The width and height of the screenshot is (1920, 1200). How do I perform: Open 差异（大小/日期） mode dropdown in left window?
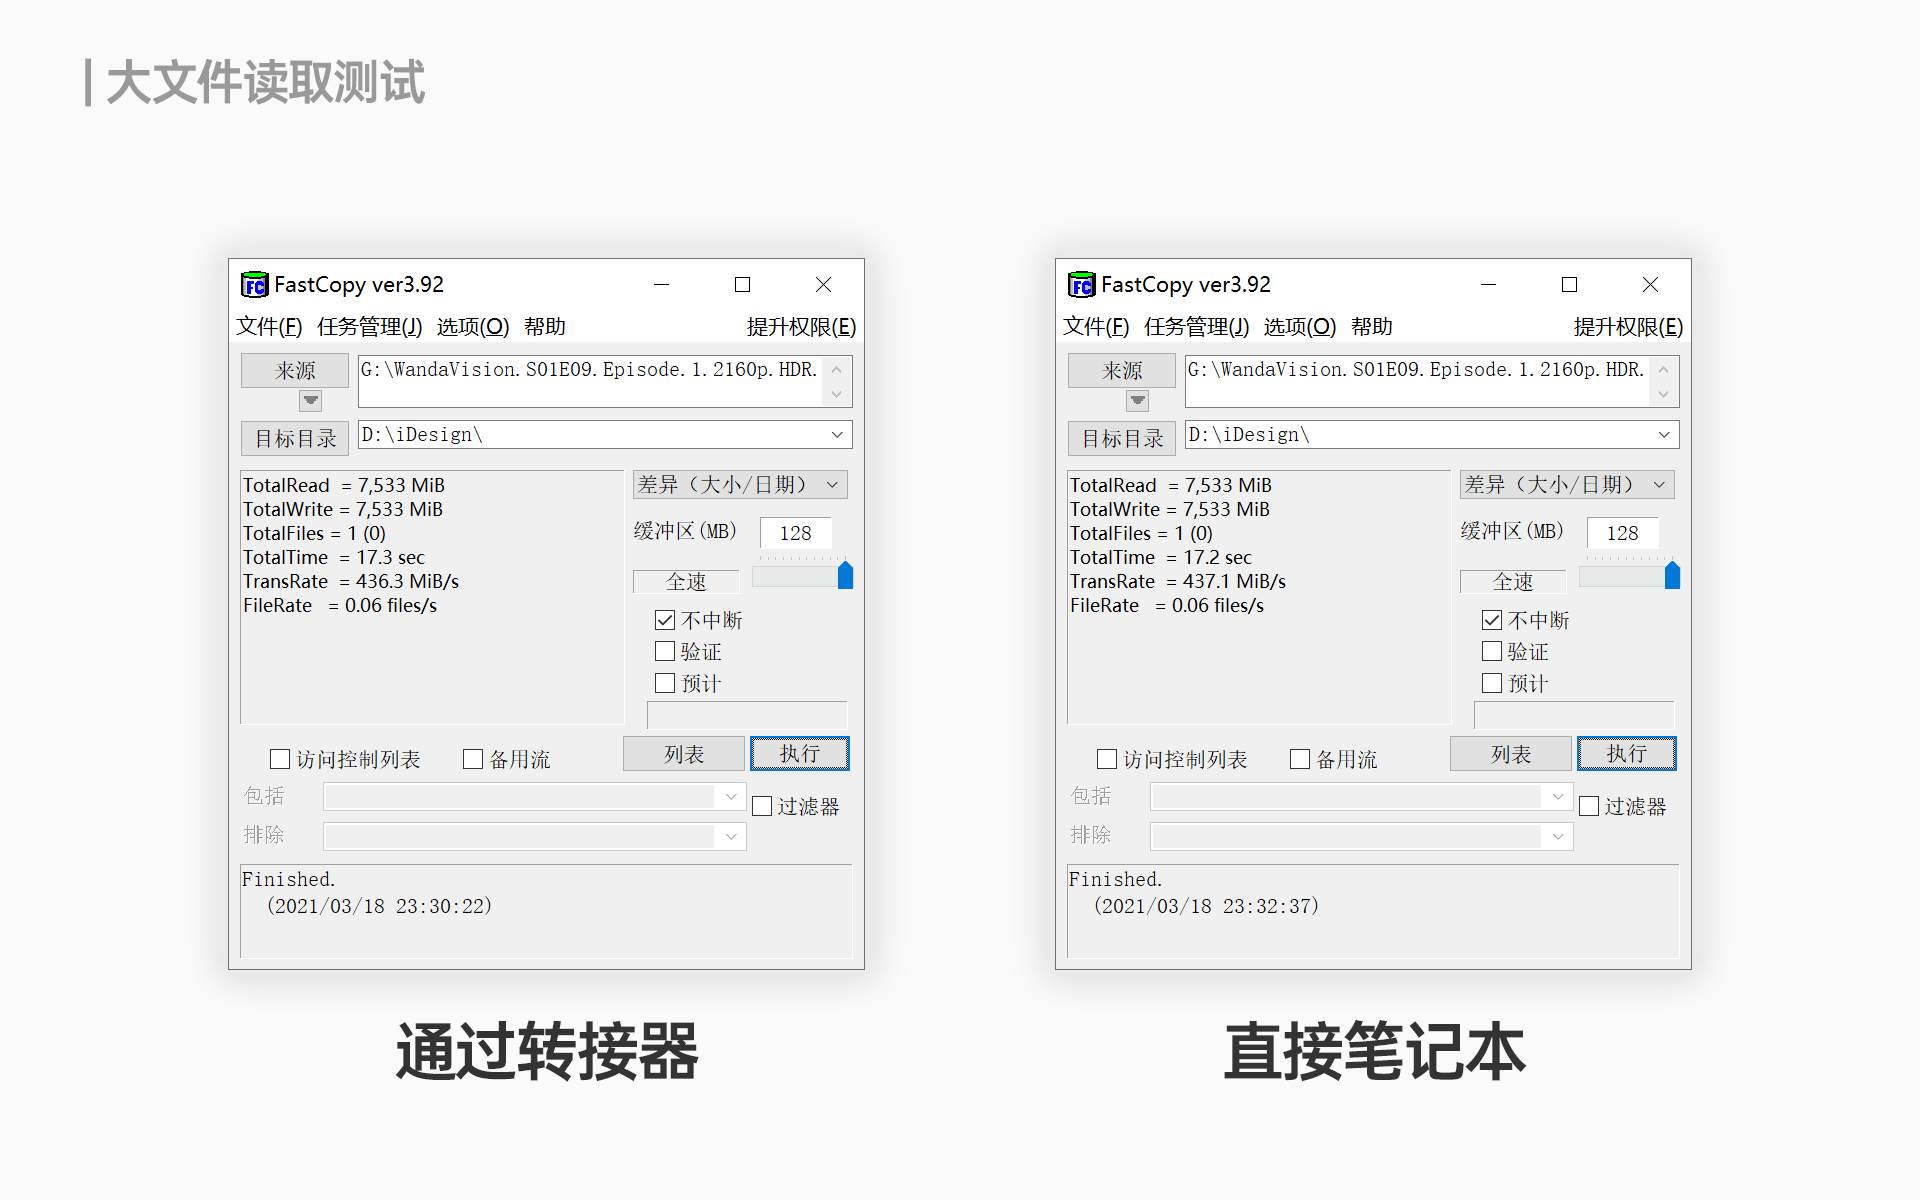[739, 485]
